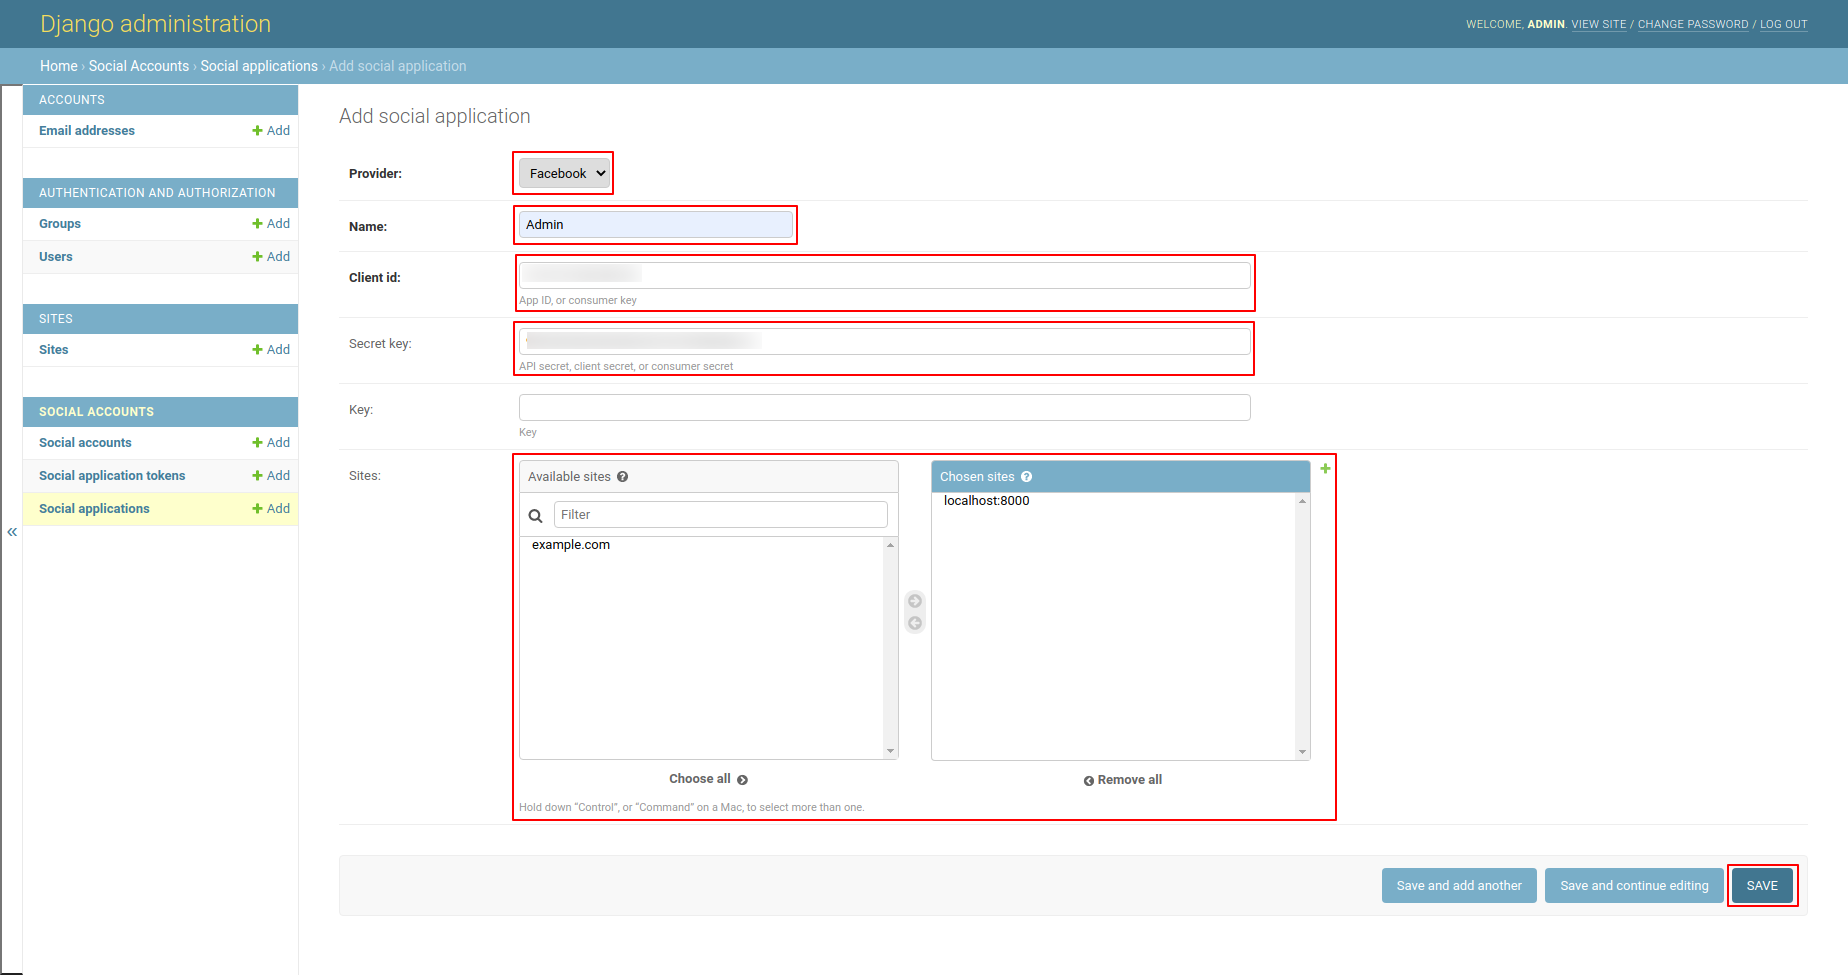The height and width of the screenshot is (975, 1848).
Task: Collapse the sidebar using the chevron
Action: [x=12, y=532]
